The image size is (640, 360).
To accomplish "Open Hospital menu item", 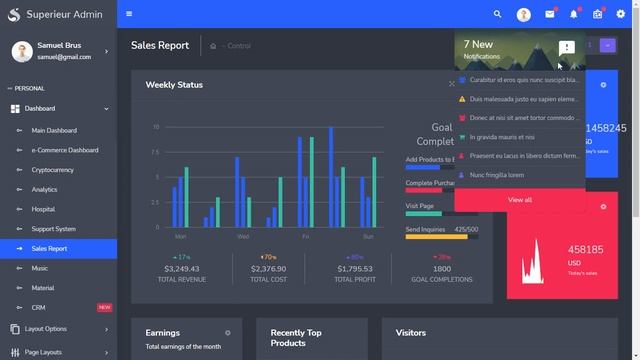I will point(58,209).
